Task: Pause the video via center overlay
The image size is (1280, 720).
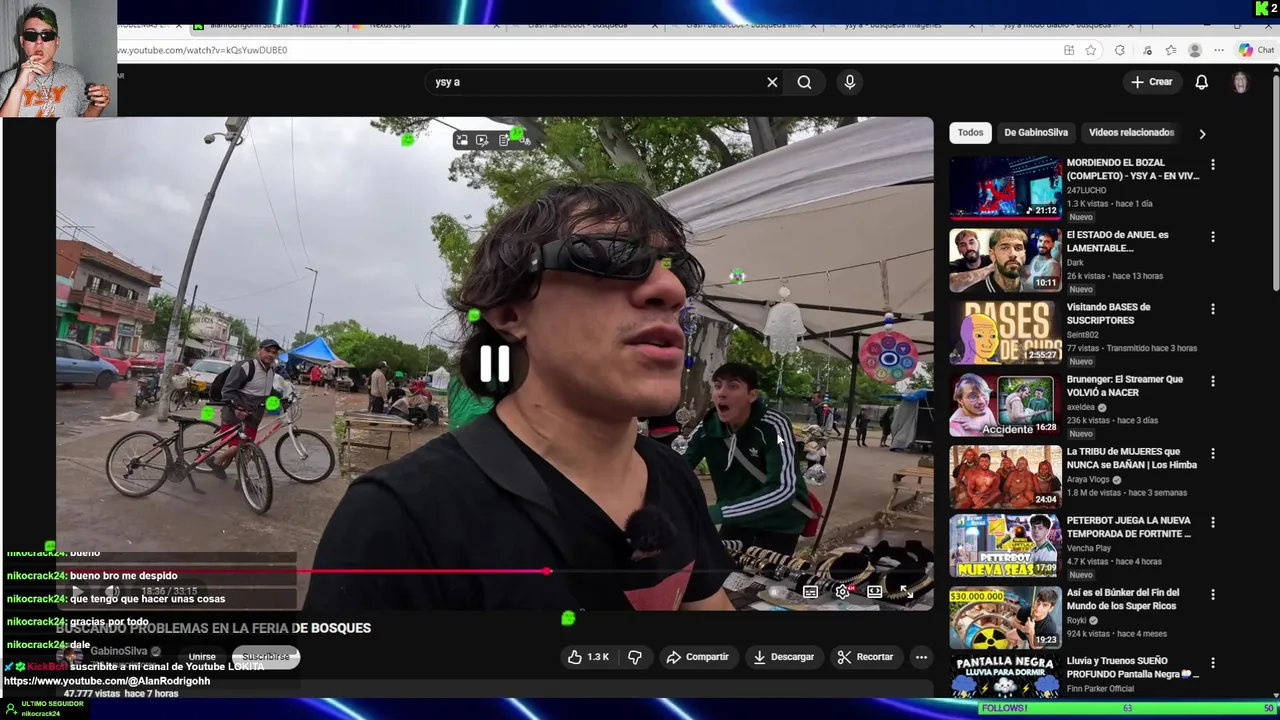Action: point(495,364)
